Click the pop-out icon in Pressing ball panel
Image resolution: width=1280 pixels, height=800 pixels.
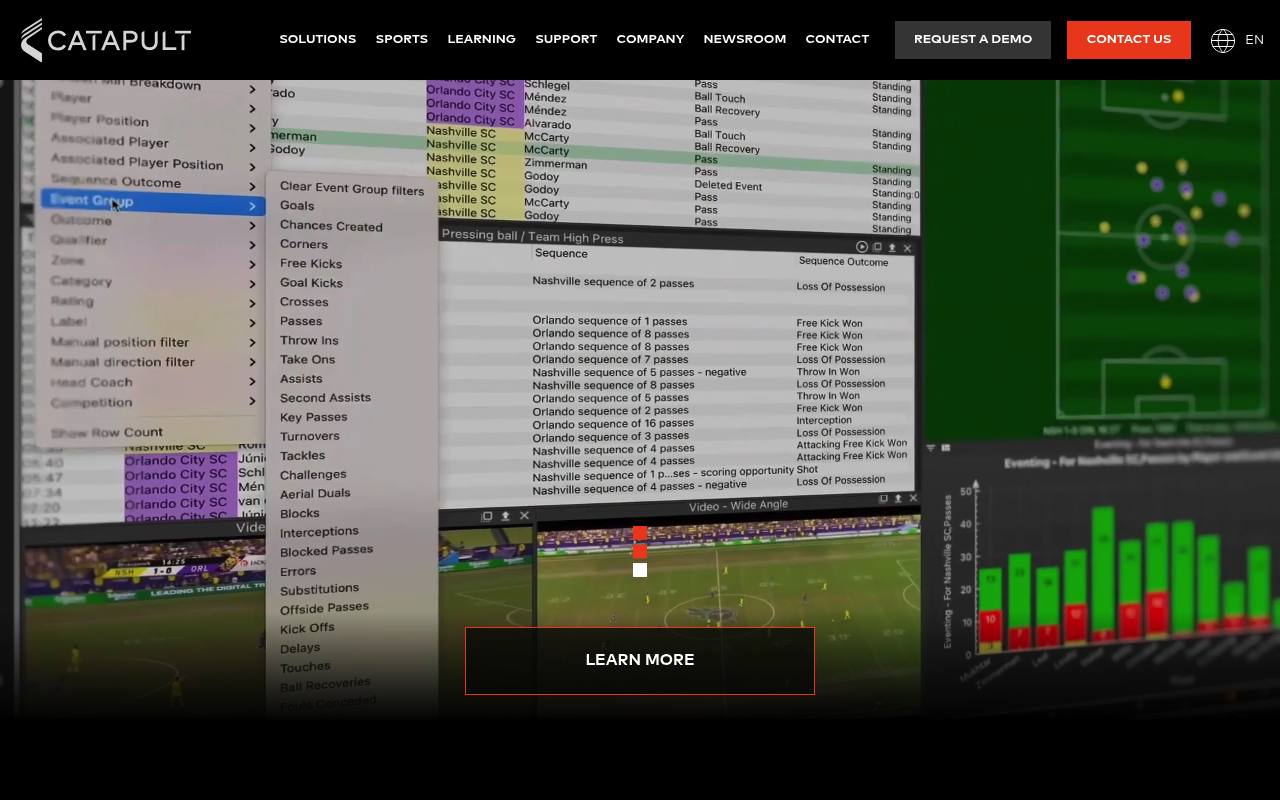[877, 247]
